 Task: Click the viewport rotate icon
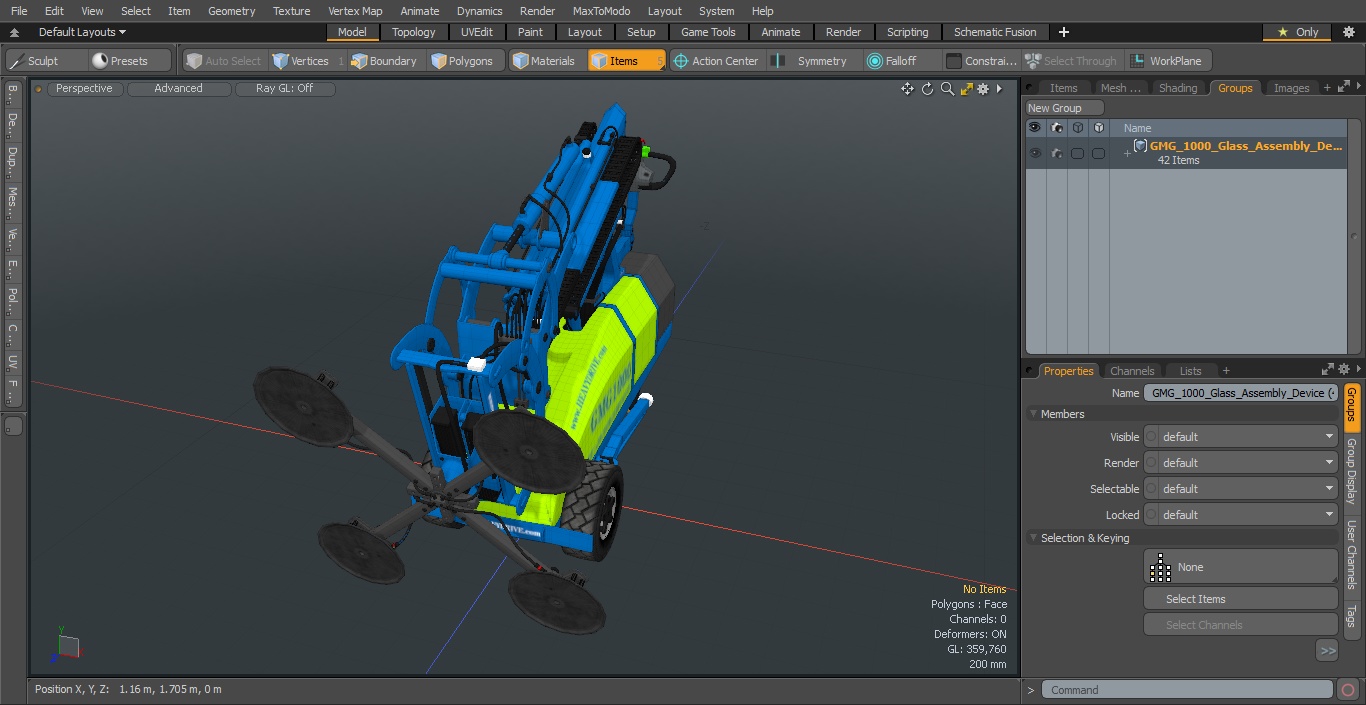(x=927, y=89)
